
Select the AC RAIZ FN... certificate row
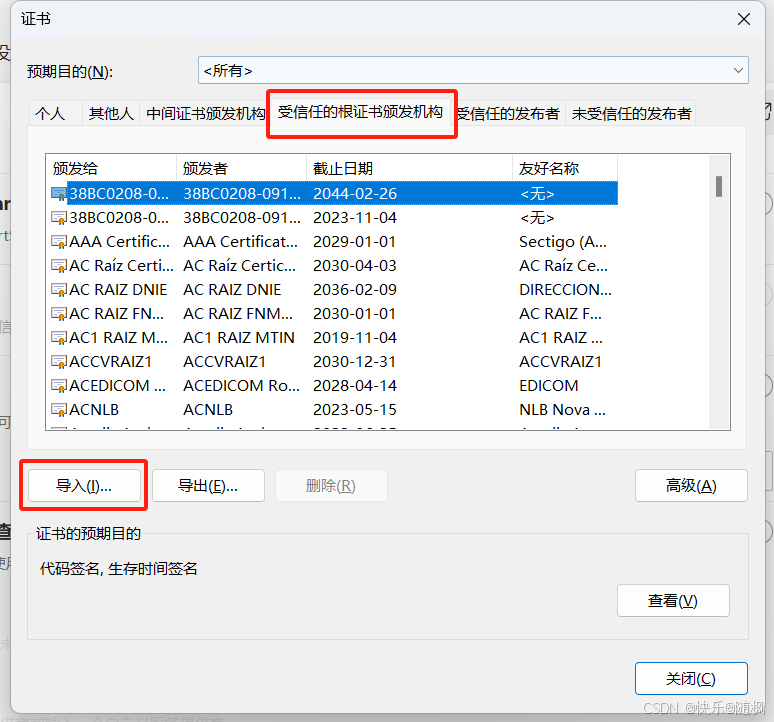[334, 314]
